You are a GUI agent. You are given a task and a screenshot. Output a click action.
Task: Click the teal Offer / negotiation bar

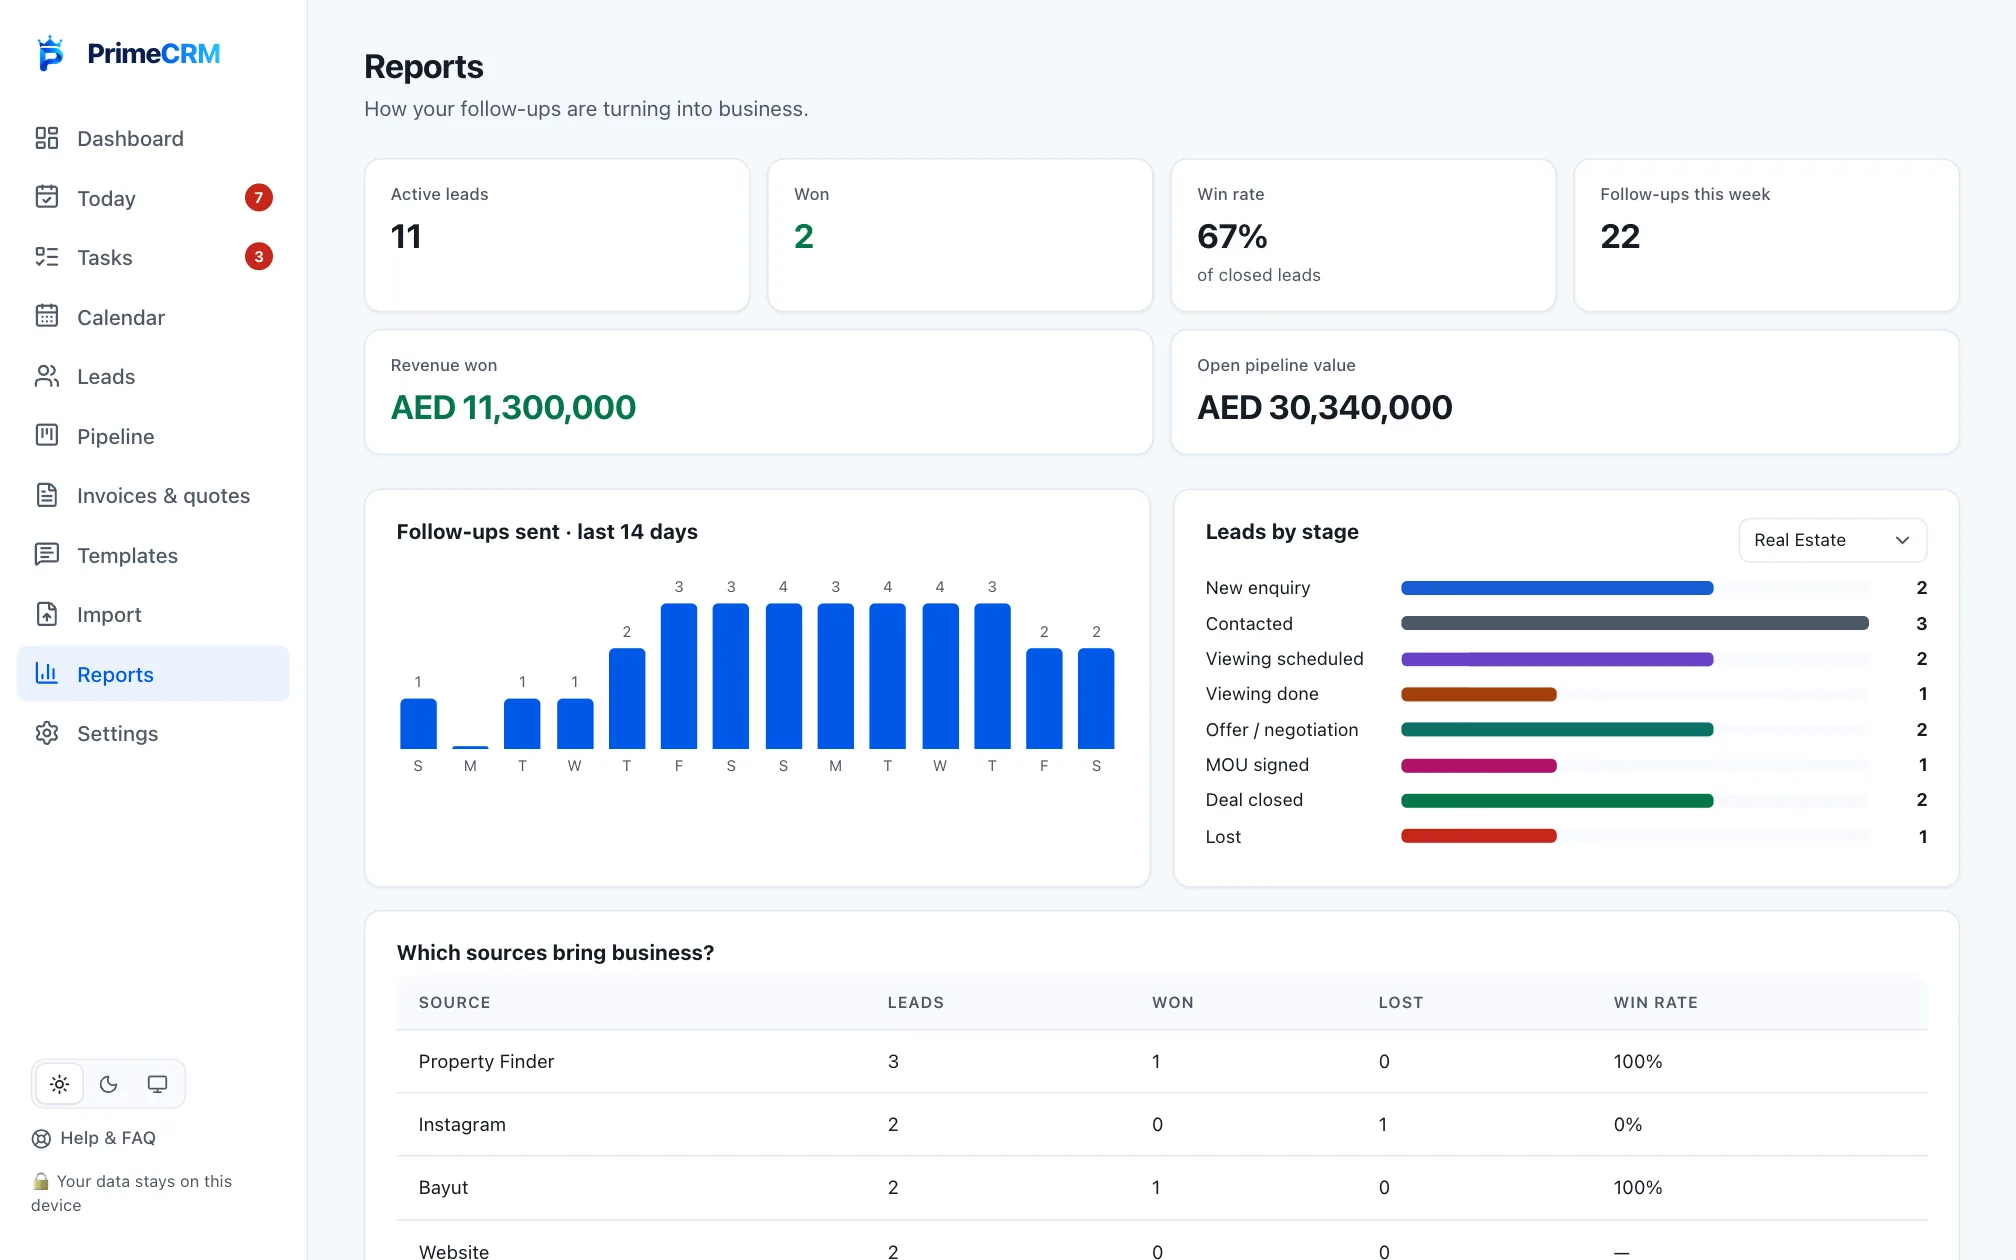coord(1557,729)
